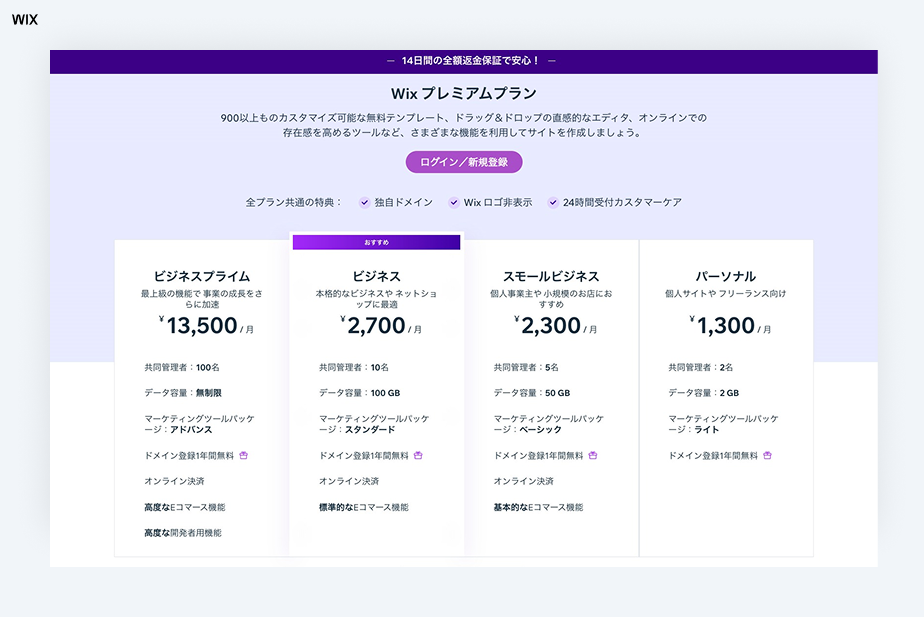Click the おすすめ badge on ビジネス plan
The image size is (924, 617).
[x=377, y=242]
